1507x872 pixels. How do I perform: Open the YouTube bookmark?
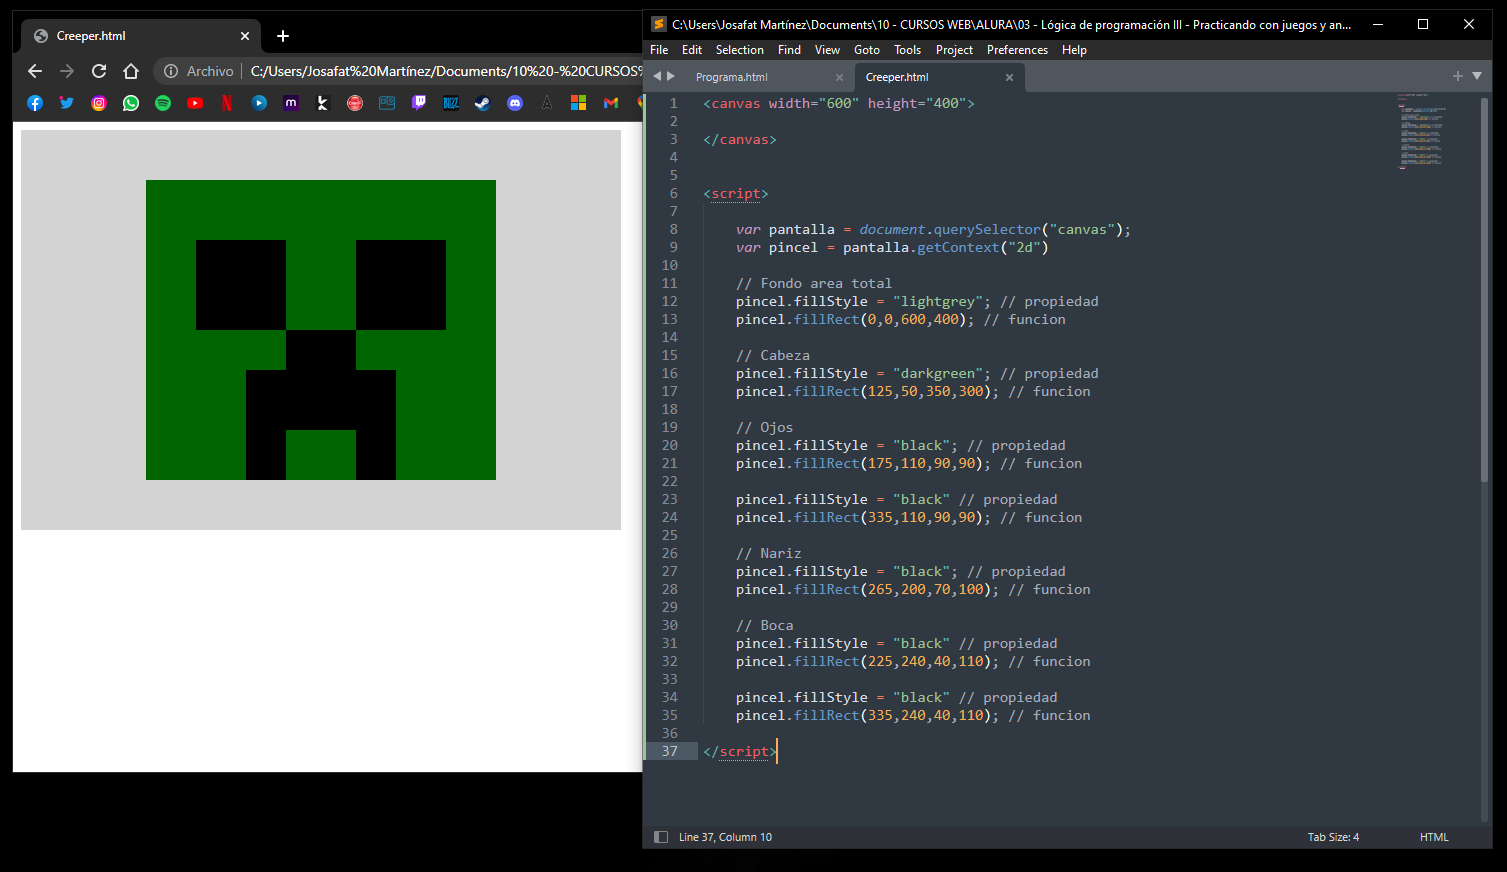click(x=195, y=103)
